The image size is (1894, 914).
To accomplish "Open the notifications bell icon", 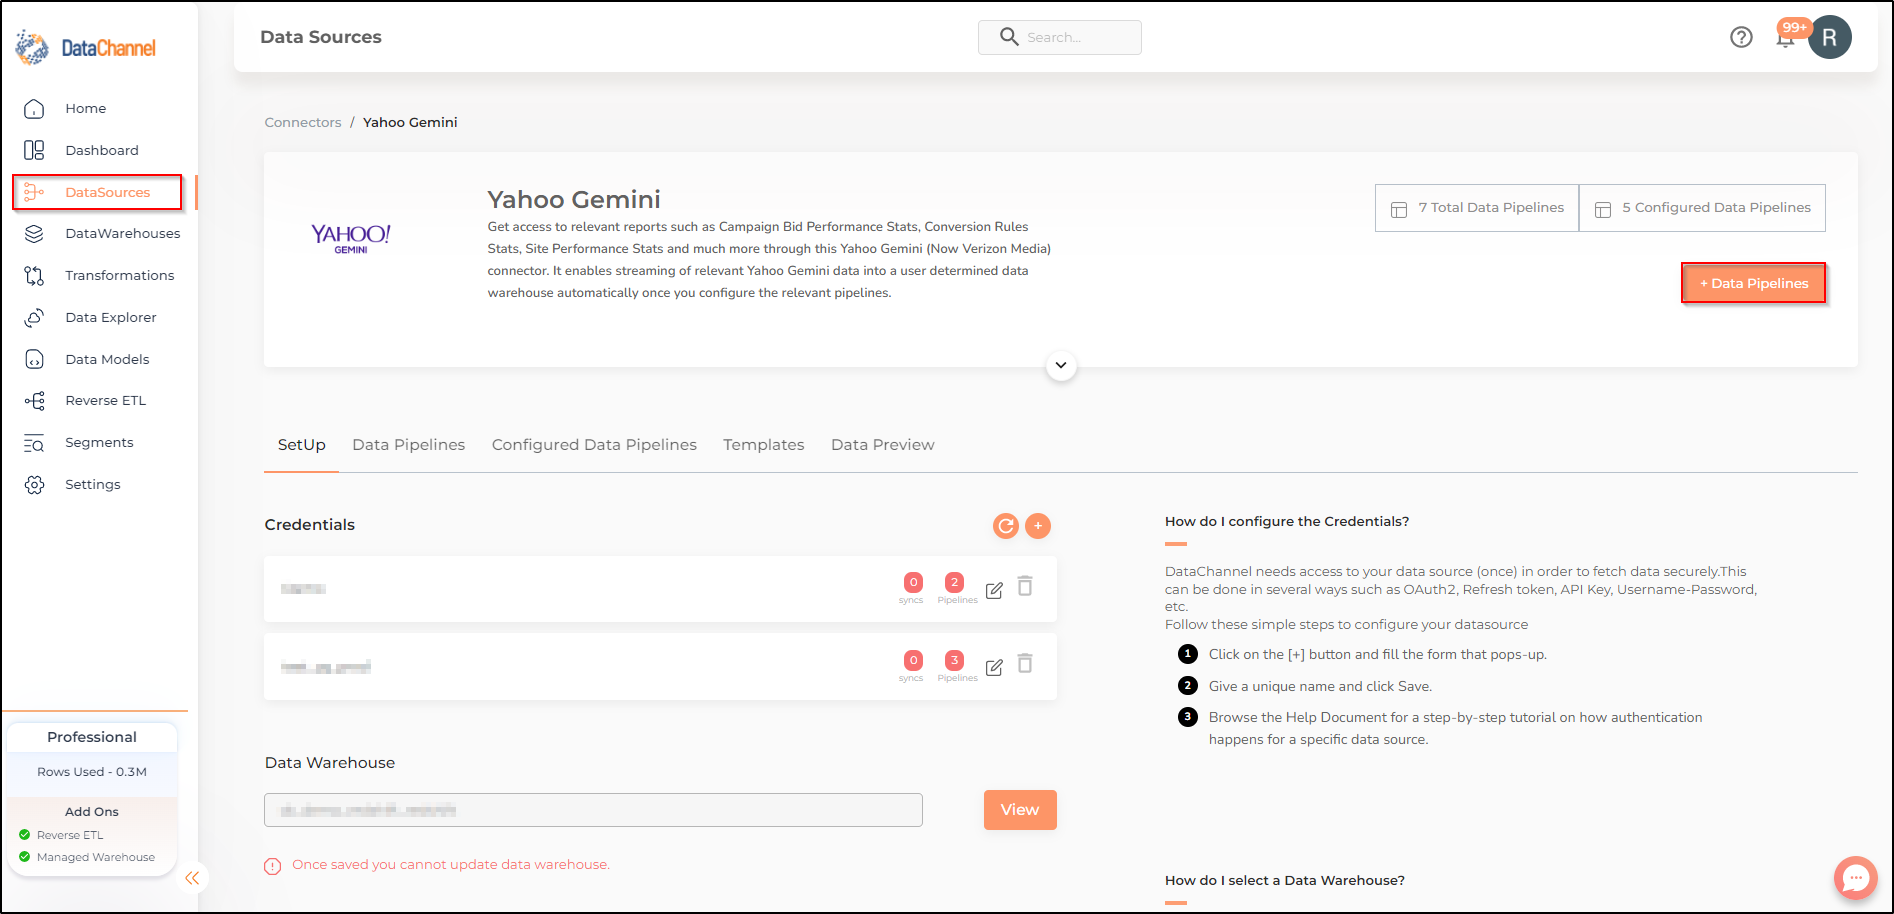I will 1785,38.
